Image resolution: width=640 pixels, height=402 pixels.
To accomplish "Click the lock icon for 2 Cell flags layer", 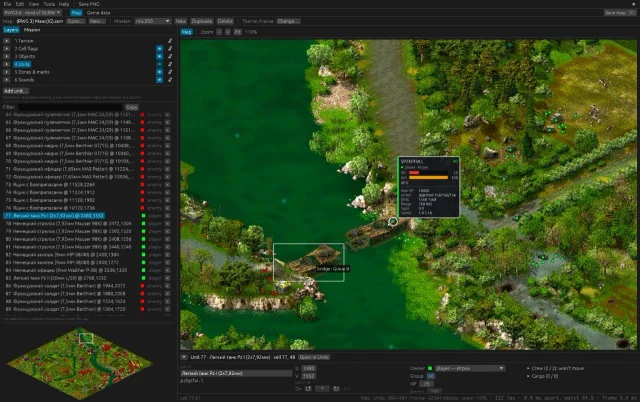I will (x=170, y=49).
